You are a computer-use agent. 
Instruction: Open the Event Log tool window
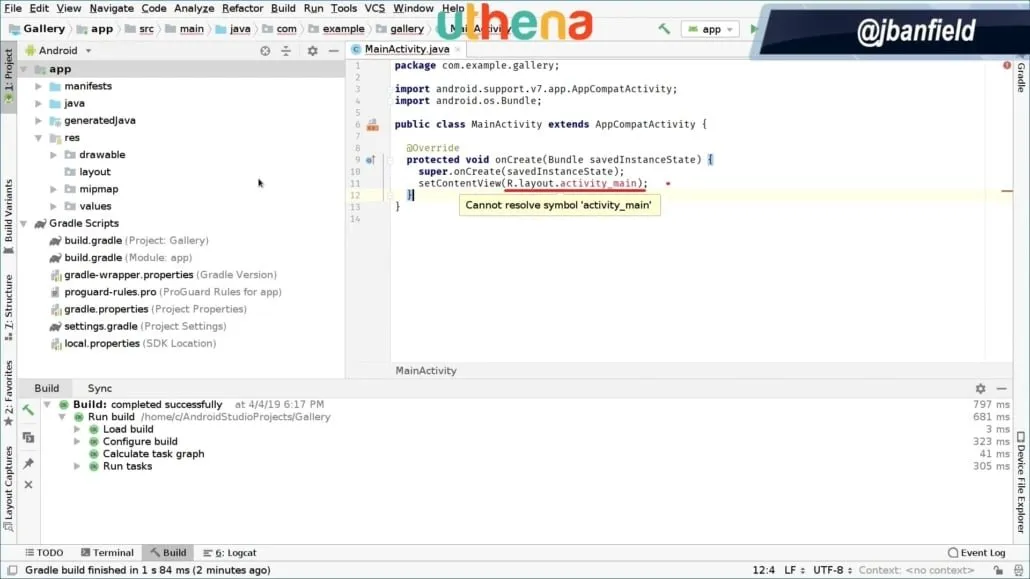[x=977, y=553]
